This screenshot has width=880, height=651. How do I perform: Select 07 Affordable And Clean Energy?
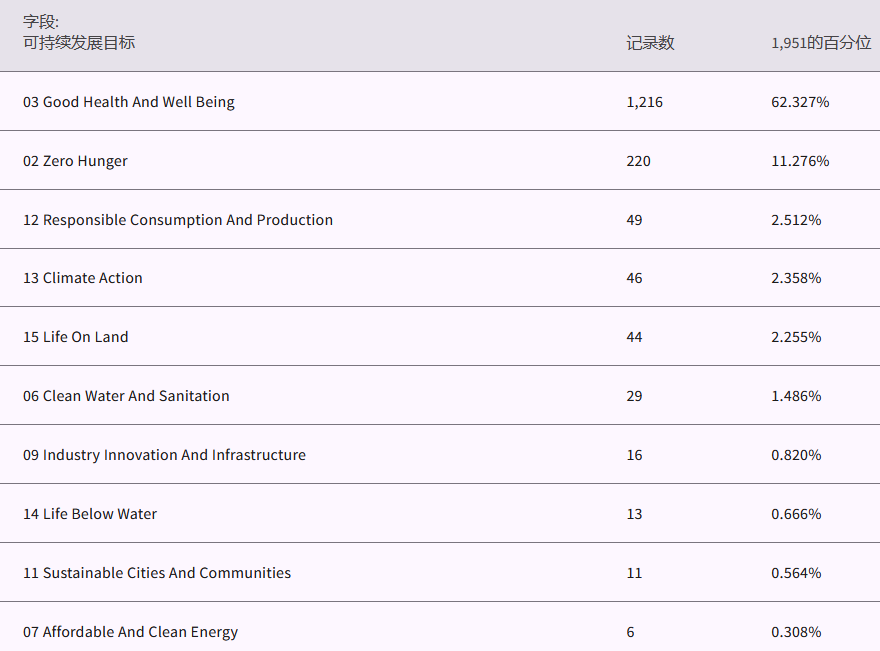130,632
